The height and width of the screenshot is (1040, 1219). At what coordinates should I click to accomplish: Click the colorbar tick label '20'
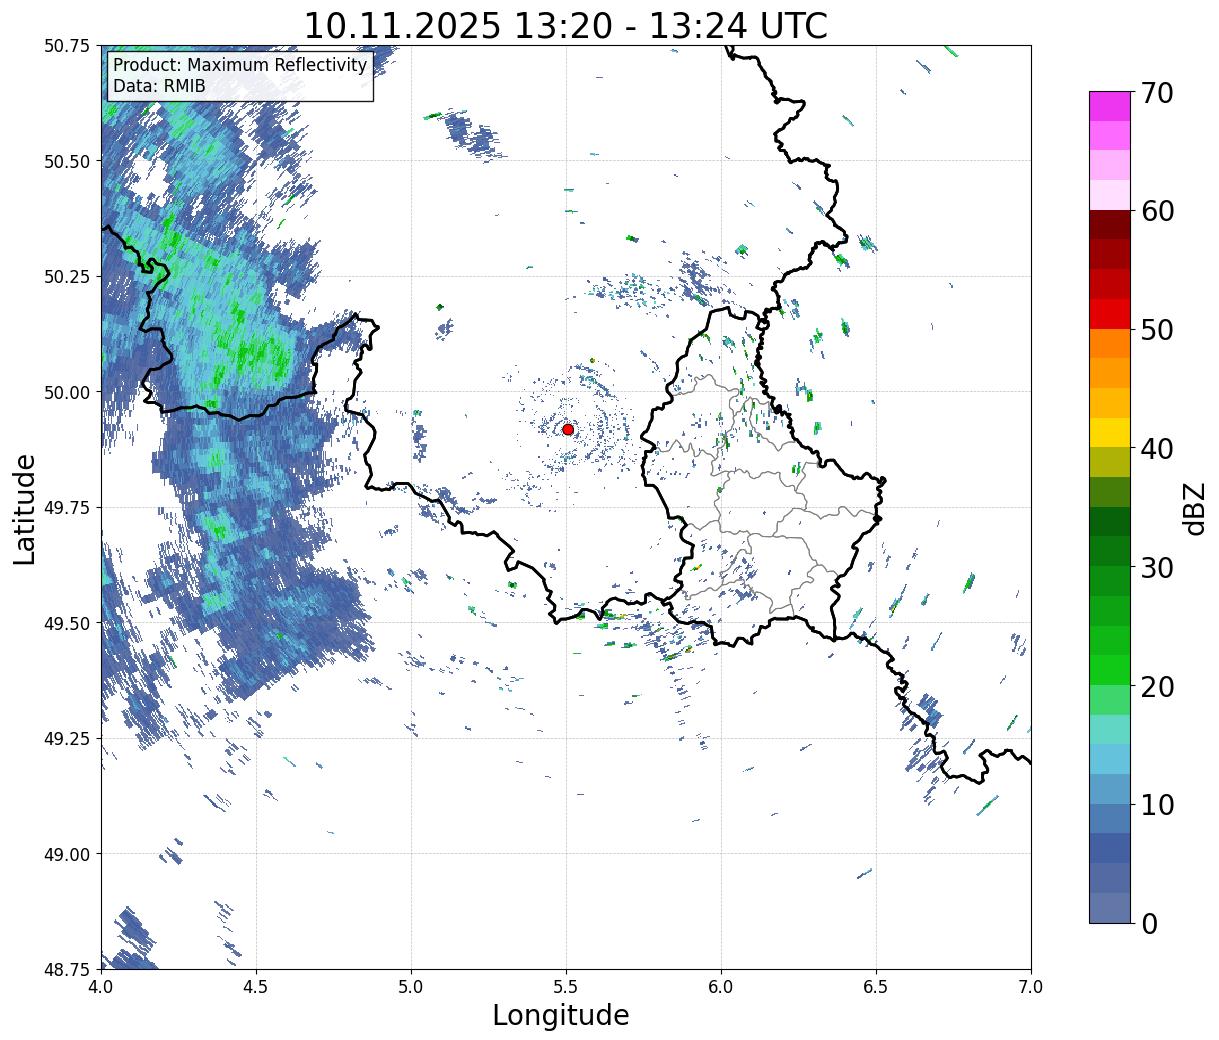tap(1157, 686)
